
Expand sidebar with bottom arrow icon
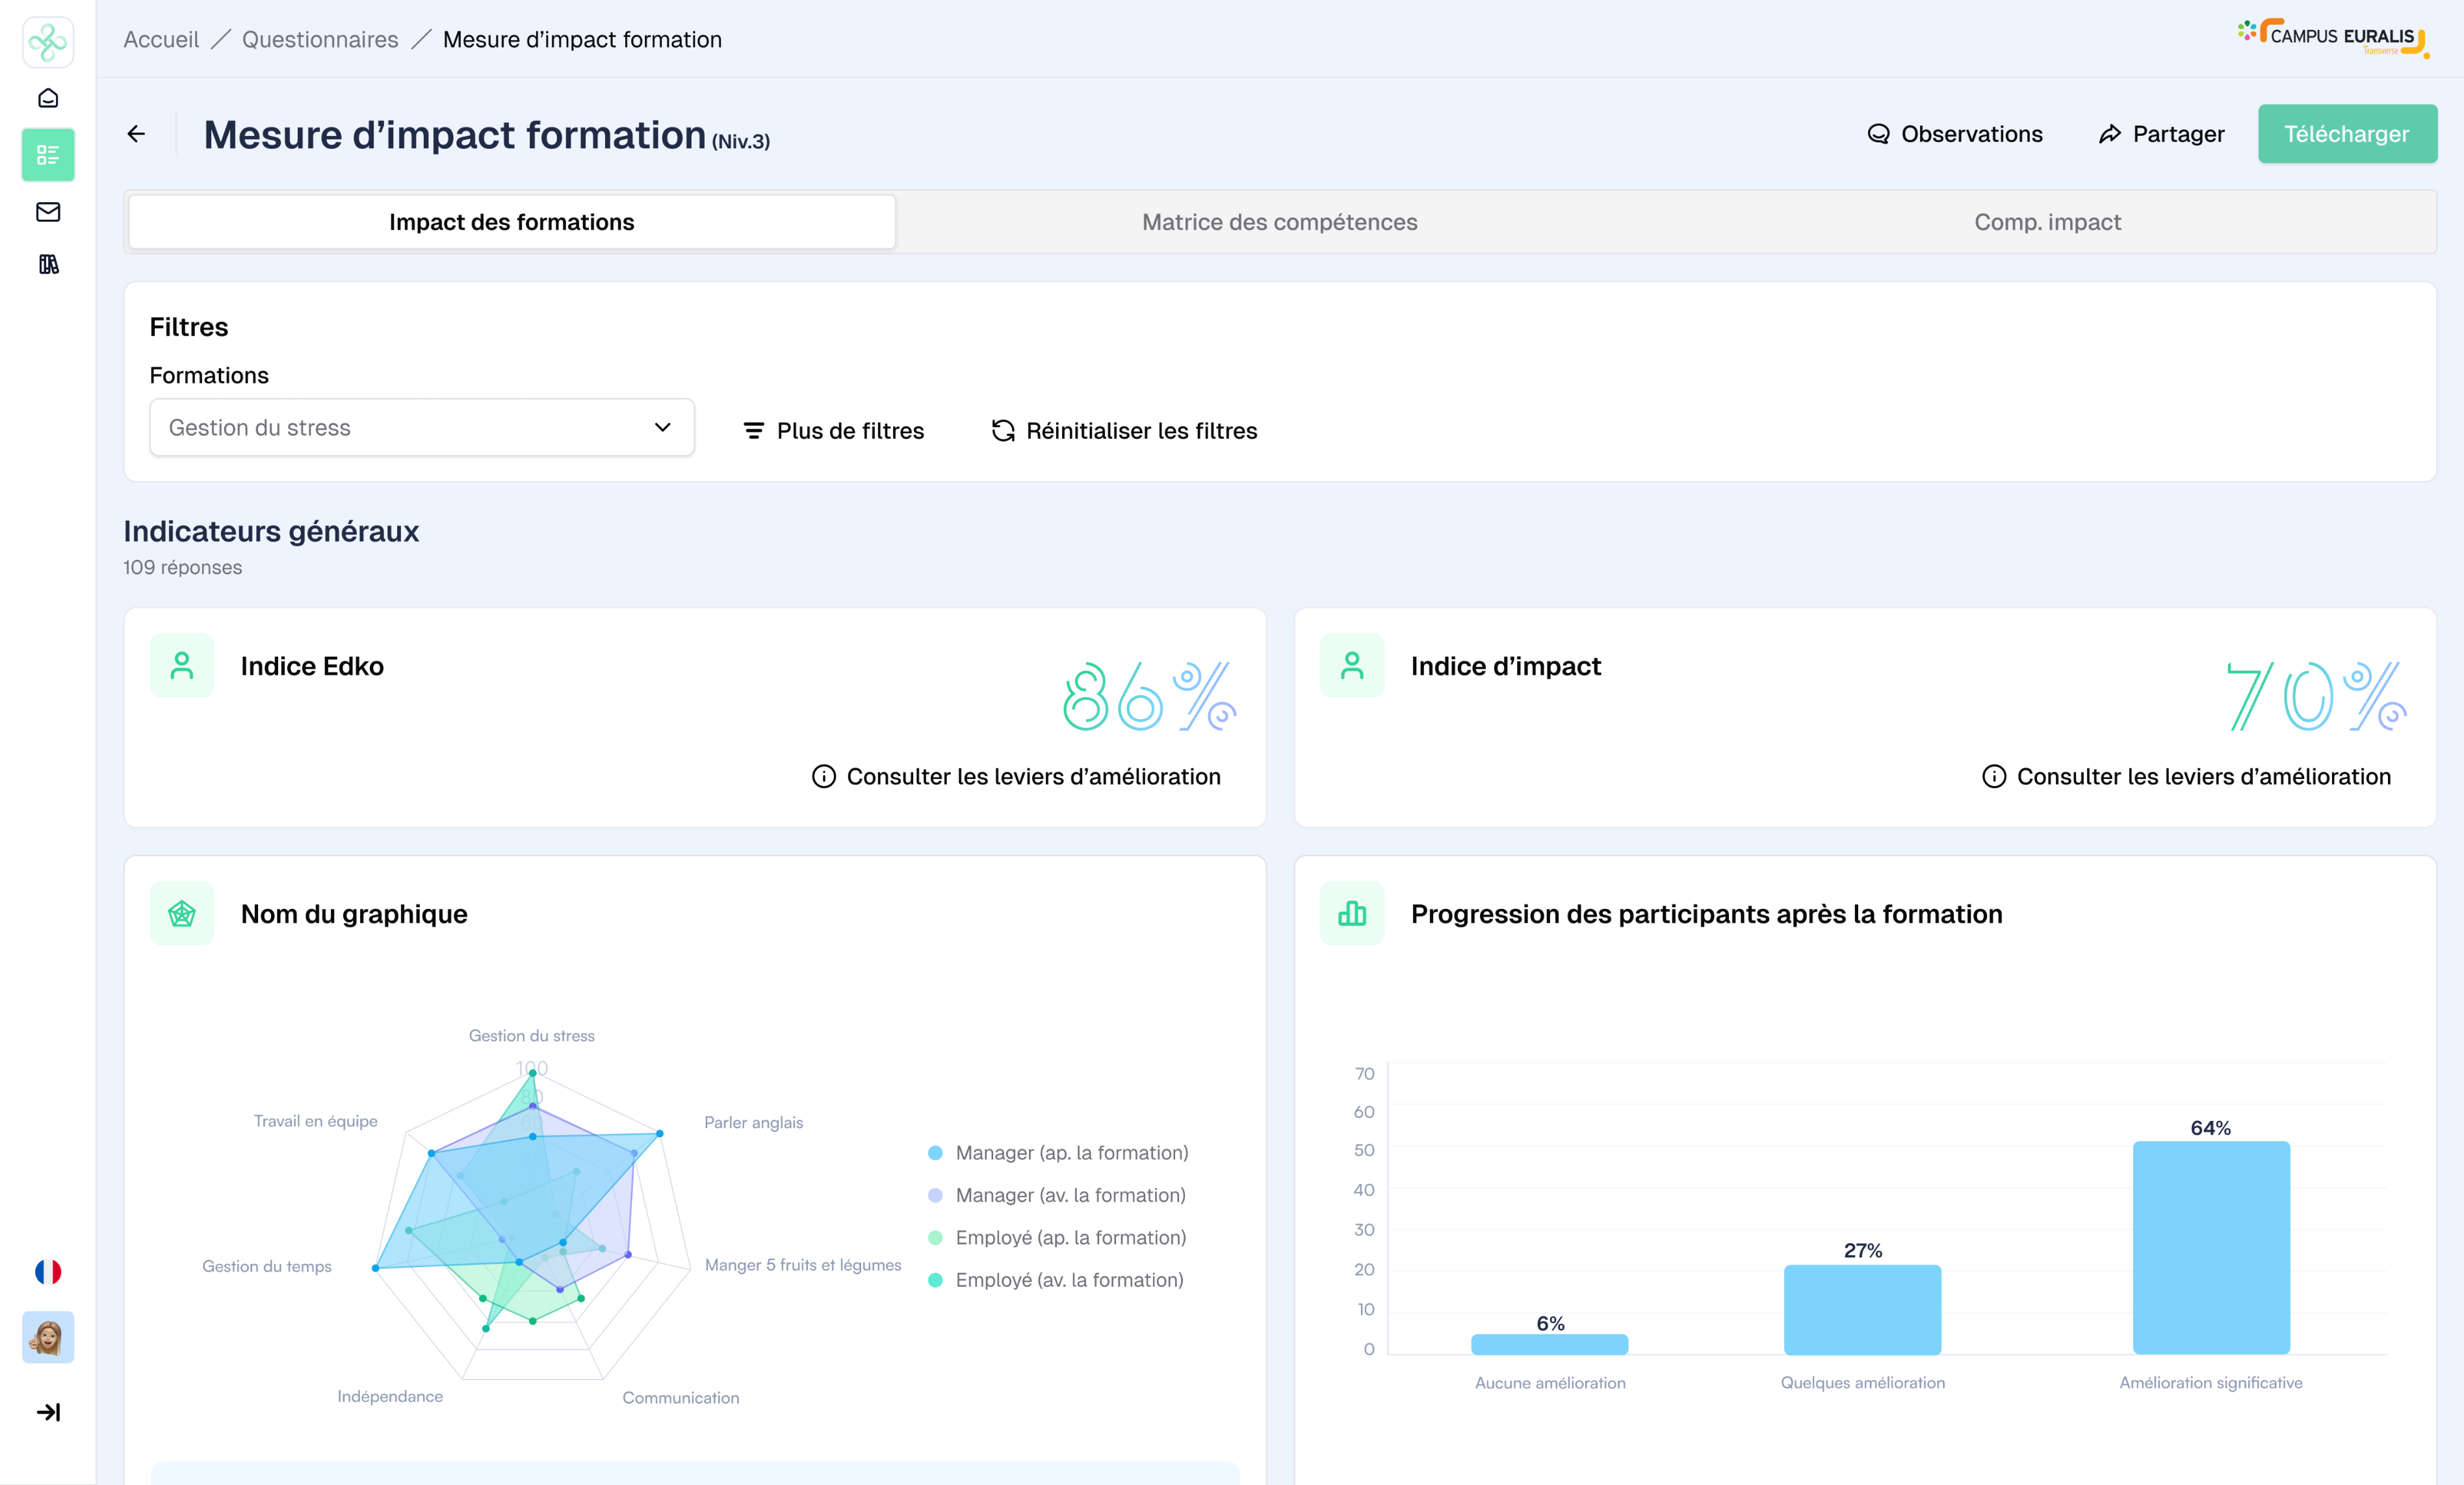point(48,1412)
